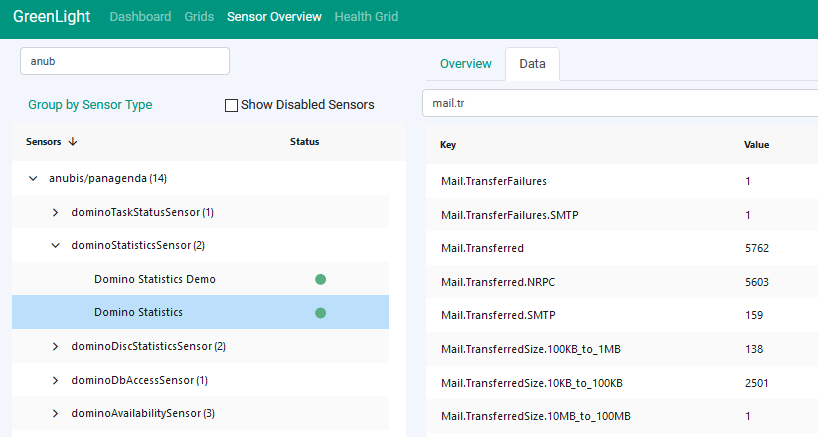Open the Health Grid page
This screenshot has height=437, width=818.
pyautogui.click(x=366, y=17)
